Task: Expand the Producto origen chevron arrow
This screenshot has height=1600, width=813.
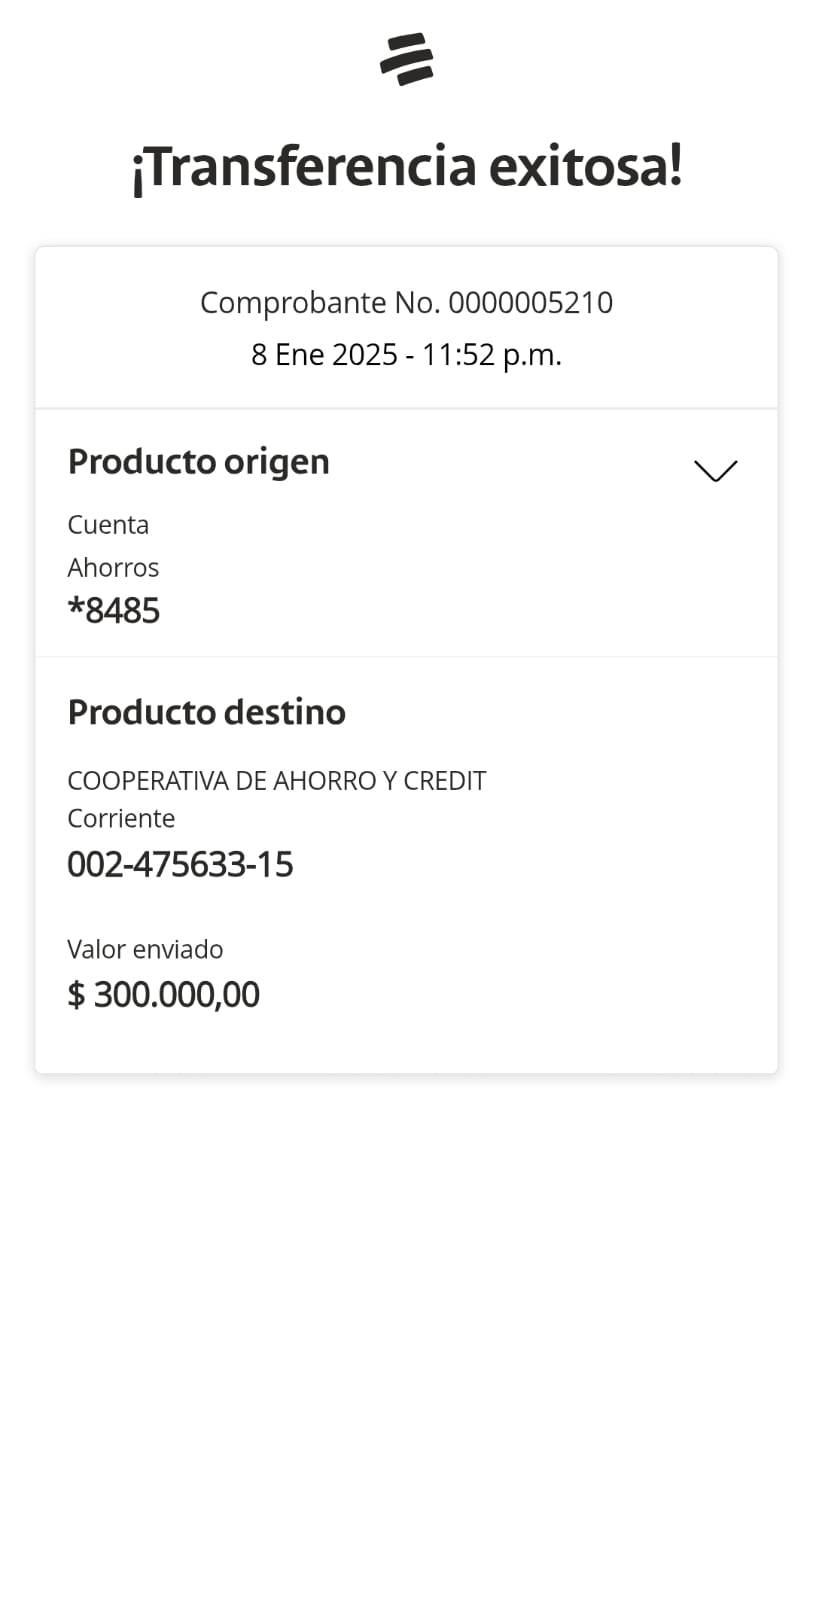Action: [715, 470]
